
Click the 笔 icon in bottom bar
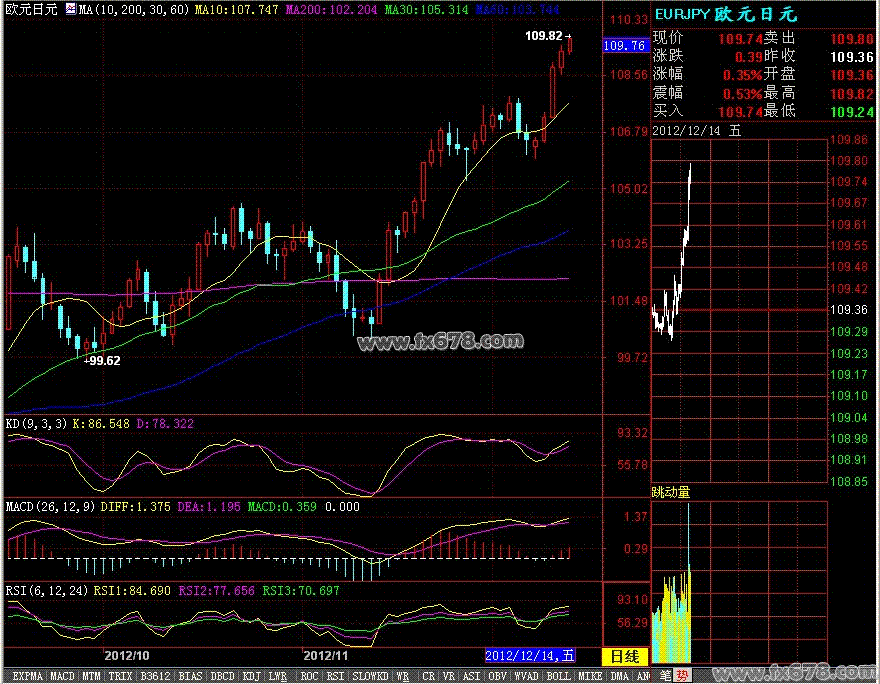pos(667,676)
